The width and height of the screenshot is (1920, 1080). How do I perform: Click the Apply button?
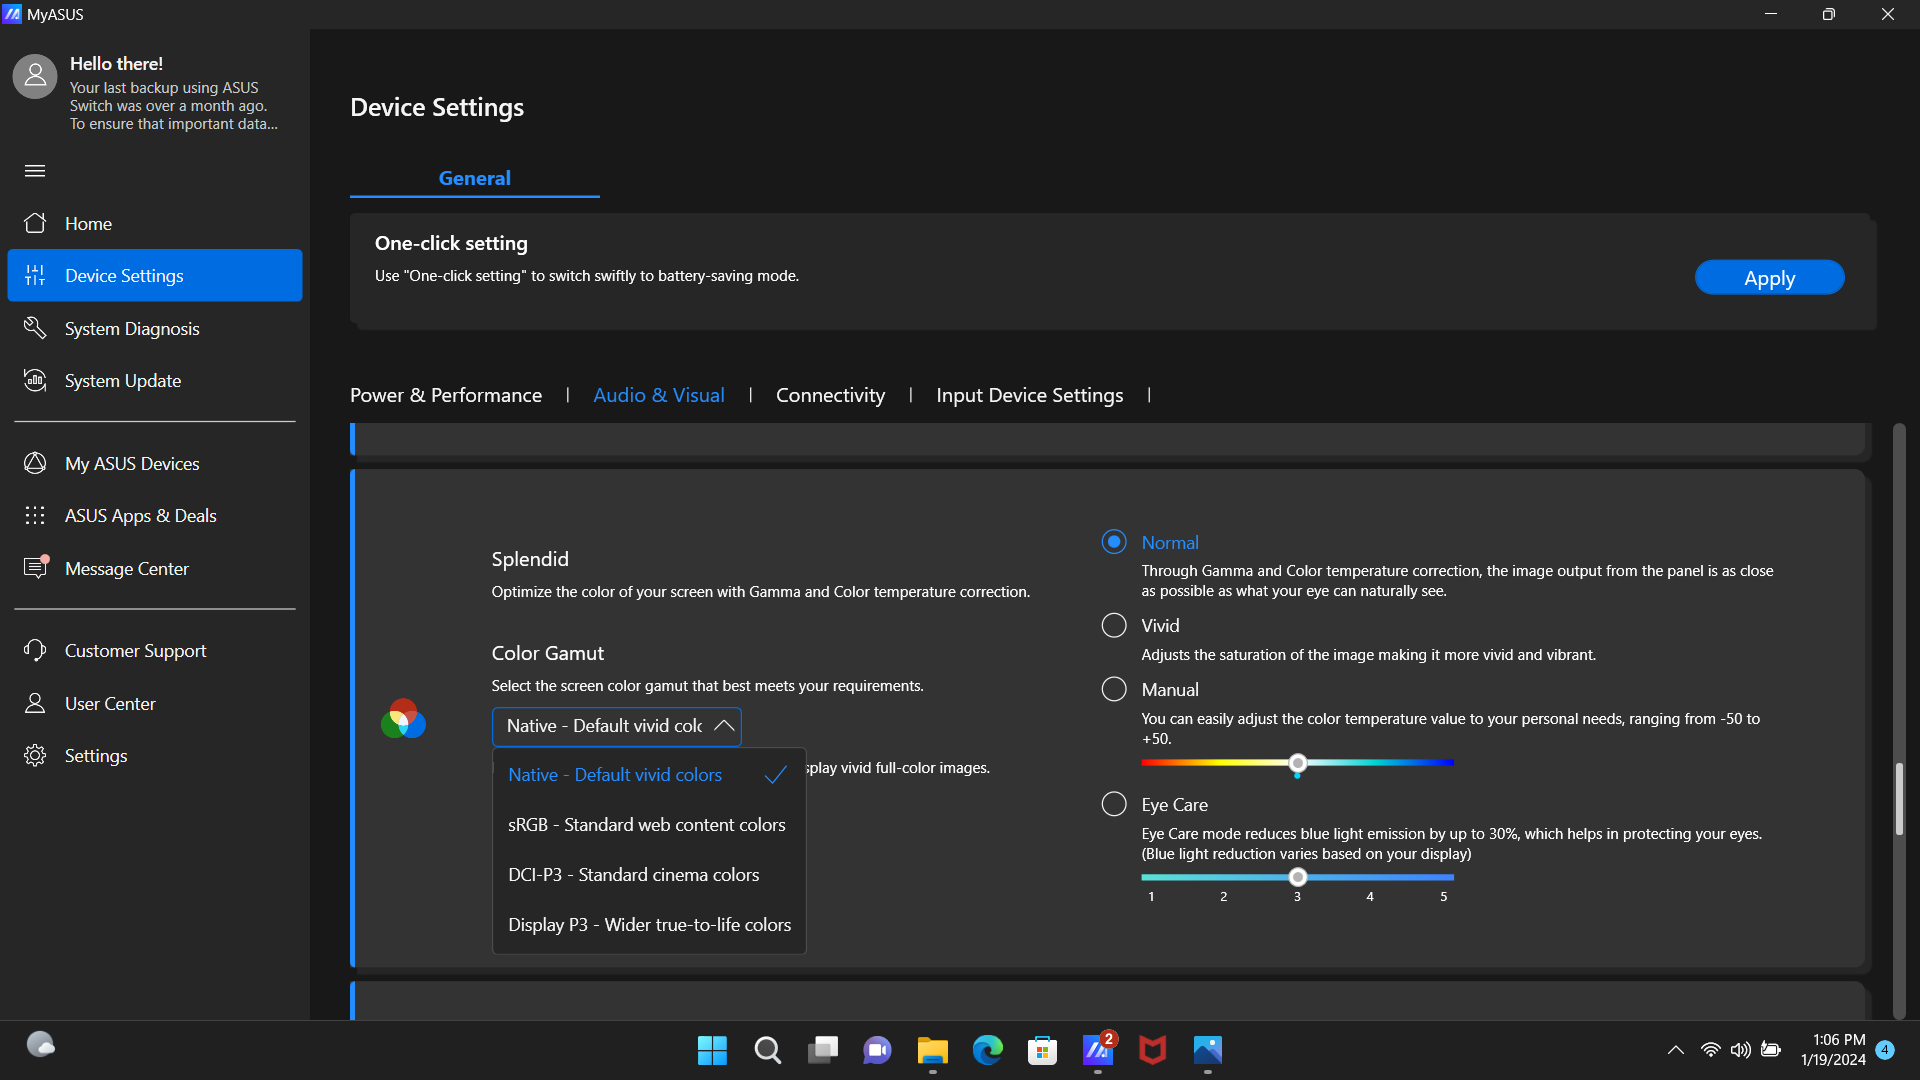click(x=1768, y=278)
